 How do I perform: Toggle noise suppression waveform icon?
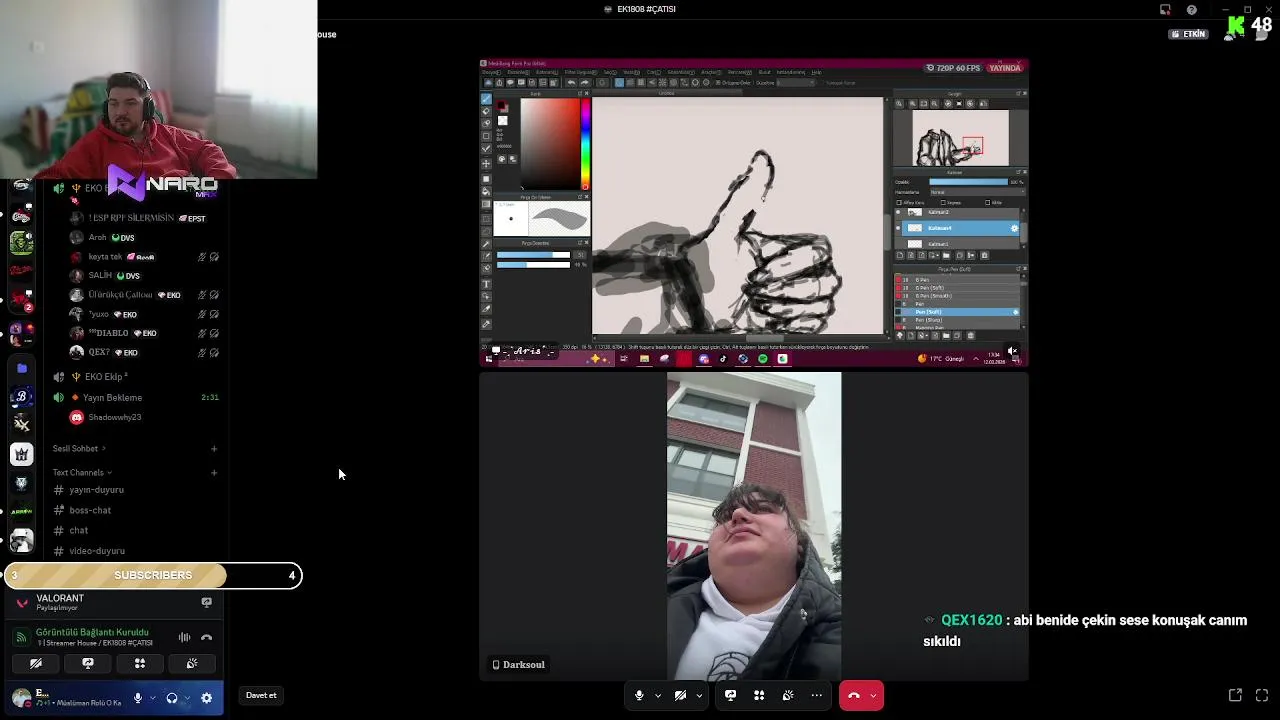point(184,637)
